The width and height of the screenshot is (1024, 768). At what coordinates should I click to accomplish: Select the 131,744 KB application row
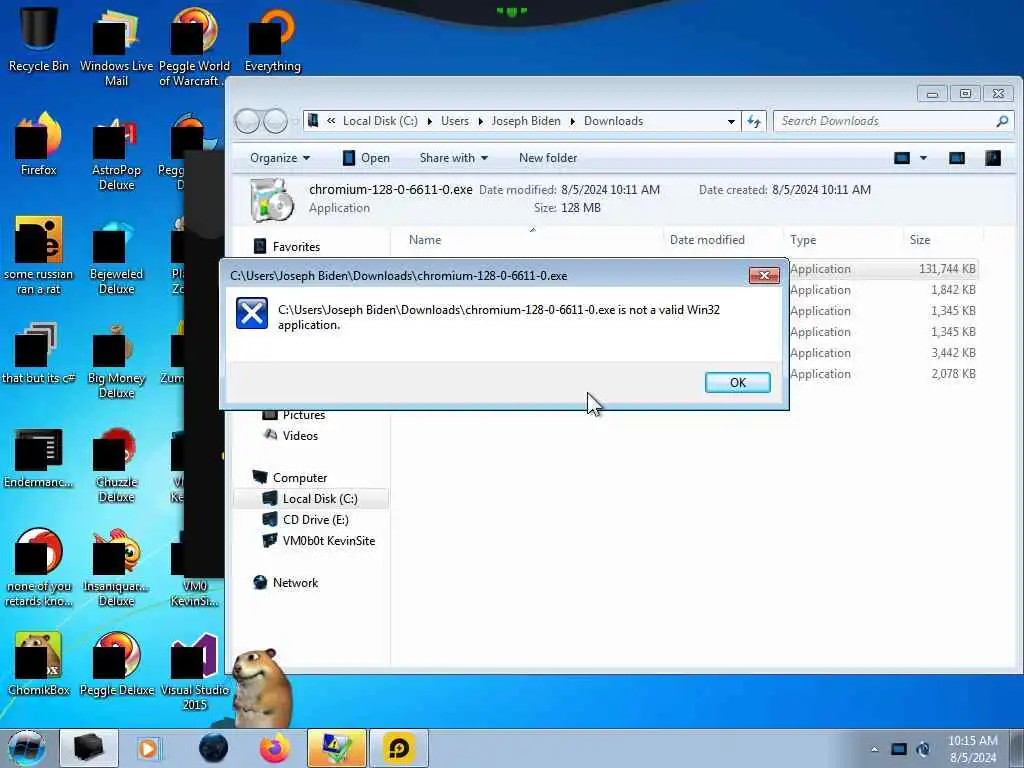click(x=883, y=269)
